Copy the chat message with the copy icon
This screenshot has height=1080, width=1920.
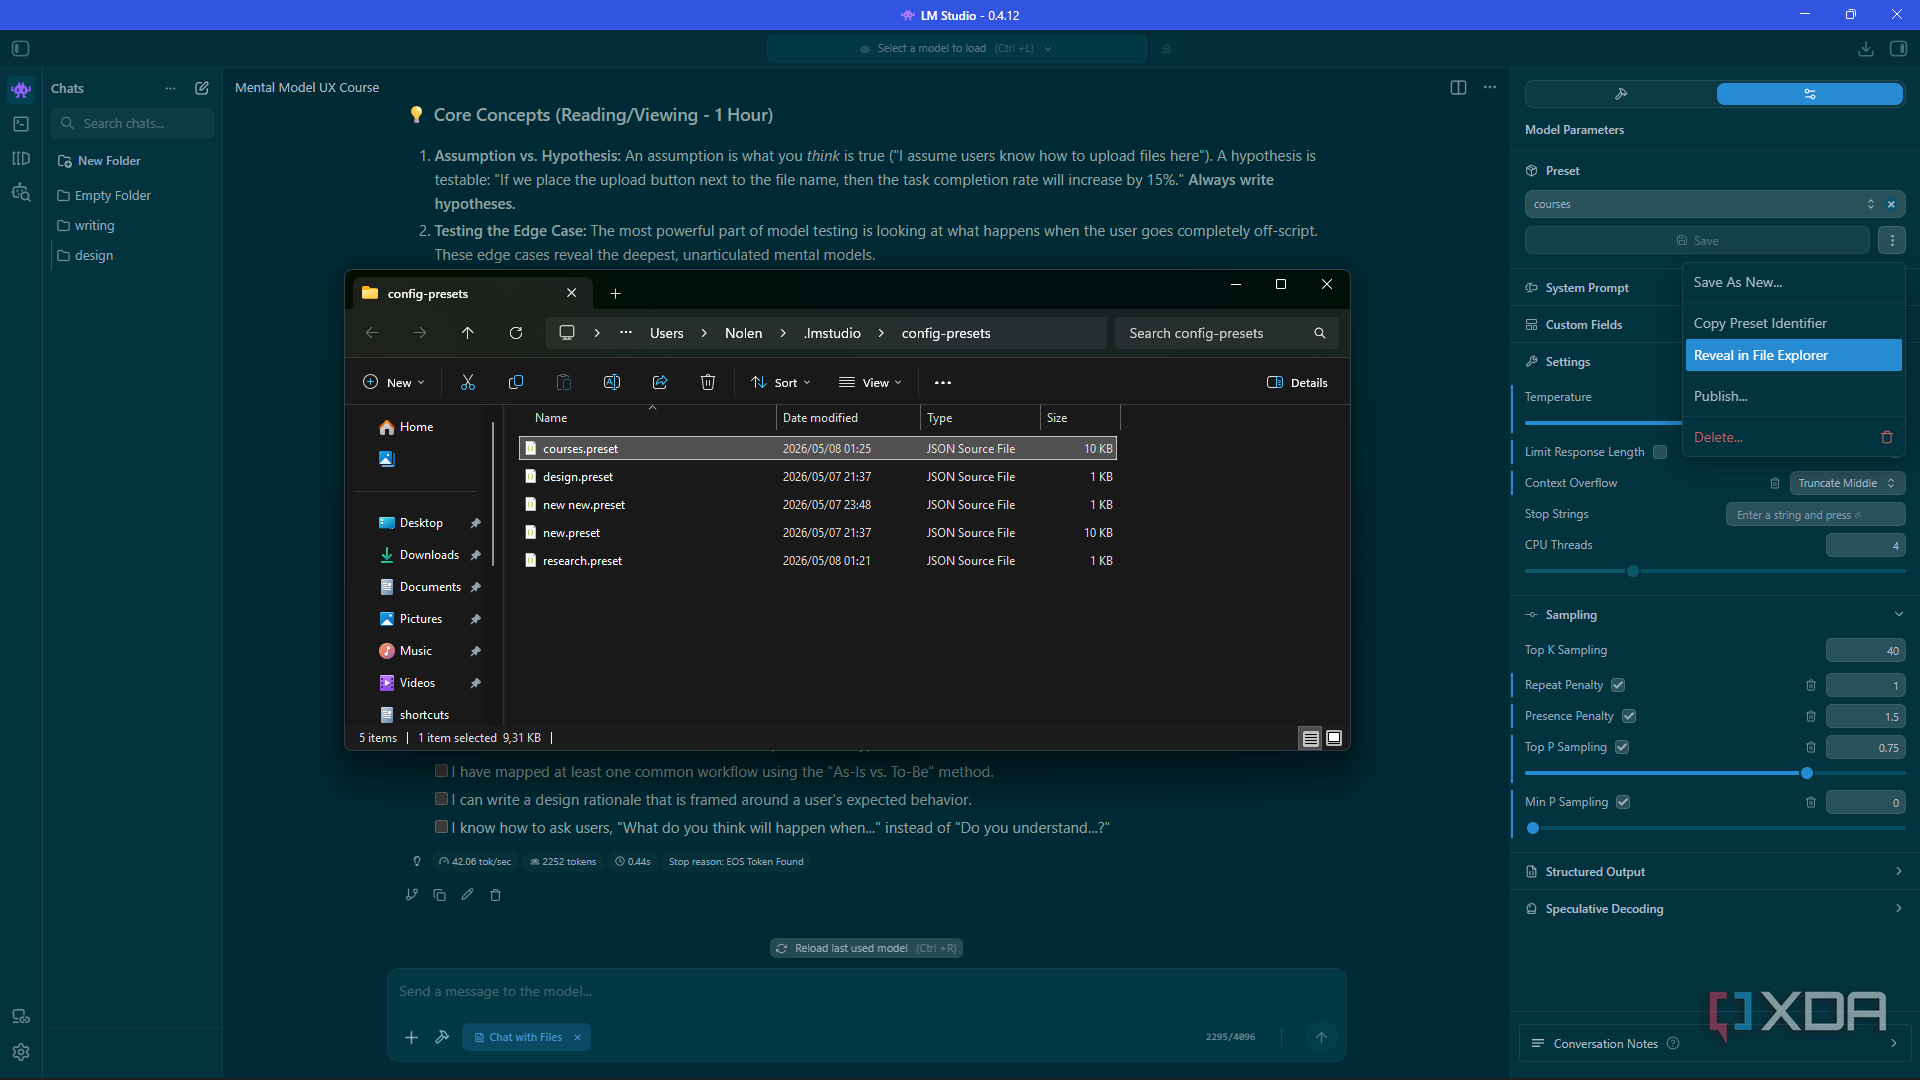(x=439, y=895)
